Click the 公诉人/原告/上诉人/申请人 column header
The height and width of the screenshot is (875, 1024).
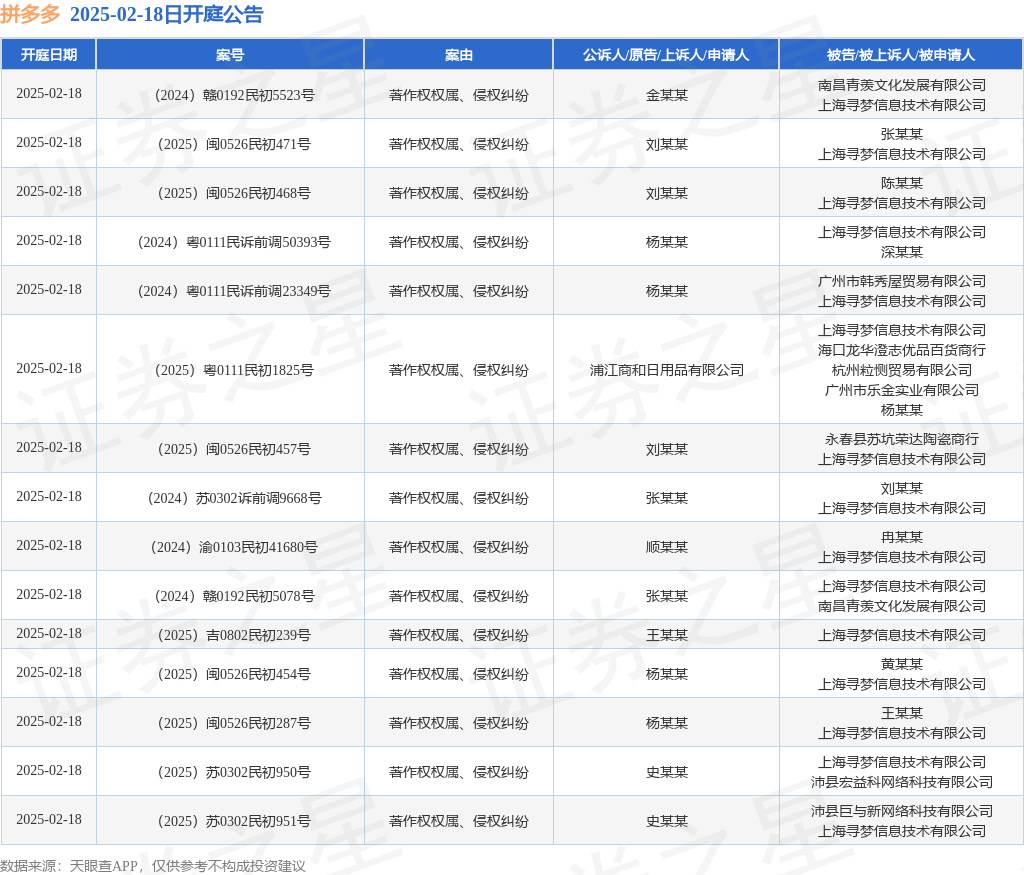coord(666,55)
